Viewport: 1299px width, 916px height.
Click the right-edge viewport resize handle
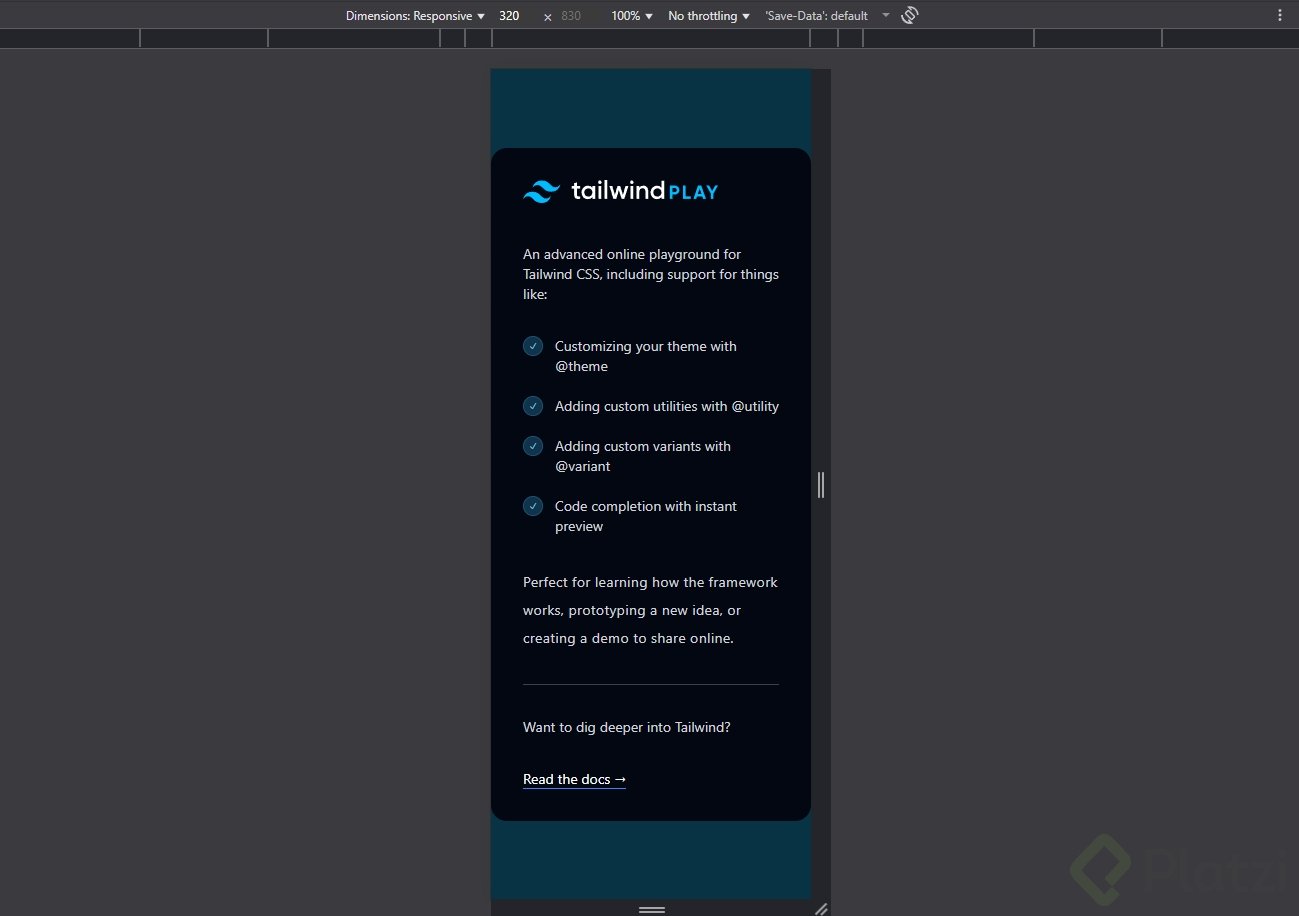pos(821,484)
